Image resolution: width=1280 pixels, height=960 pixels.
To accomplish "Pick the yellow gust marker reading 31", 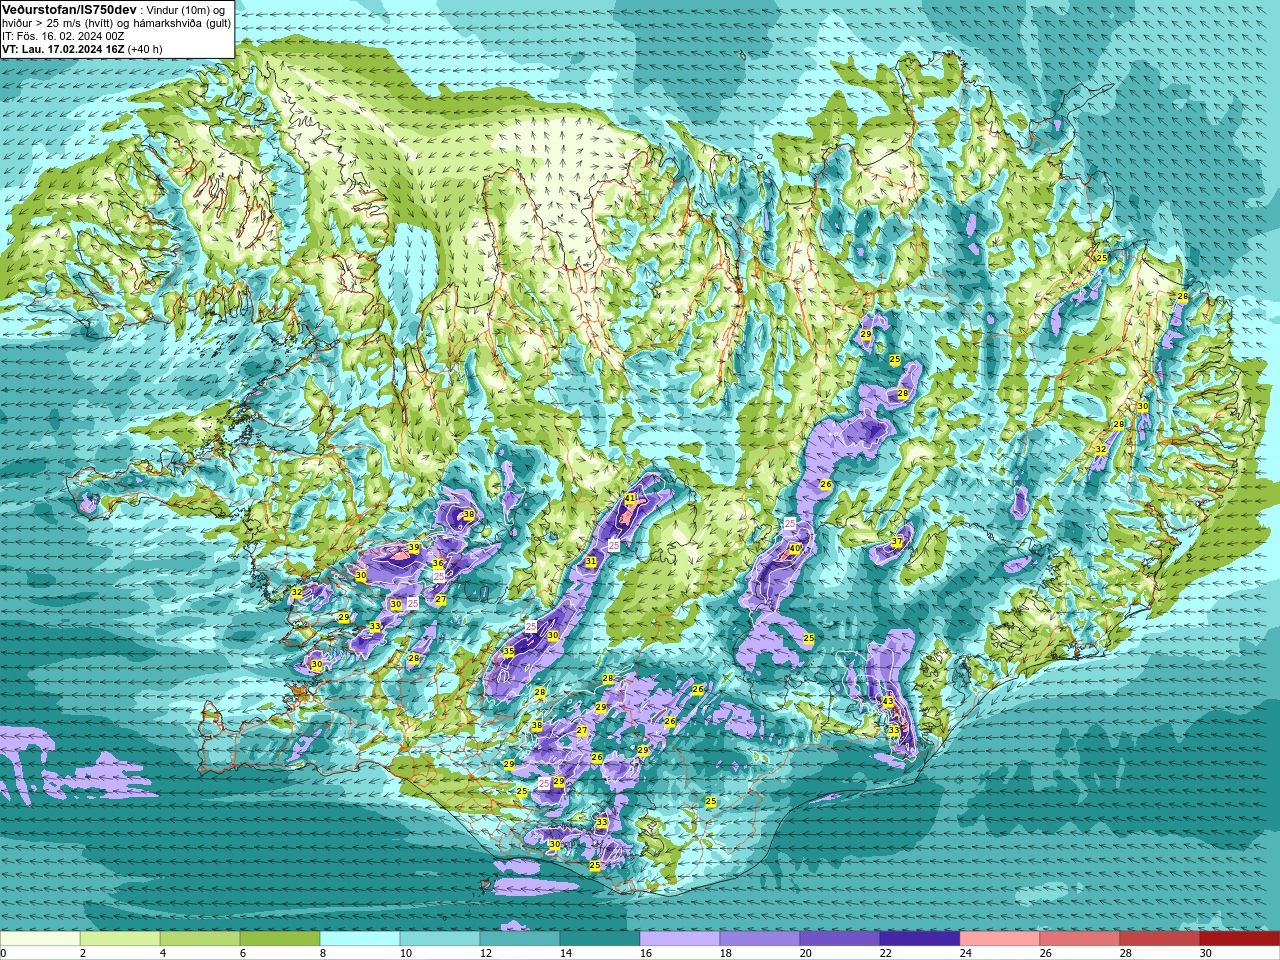I will tap(591, 562).
